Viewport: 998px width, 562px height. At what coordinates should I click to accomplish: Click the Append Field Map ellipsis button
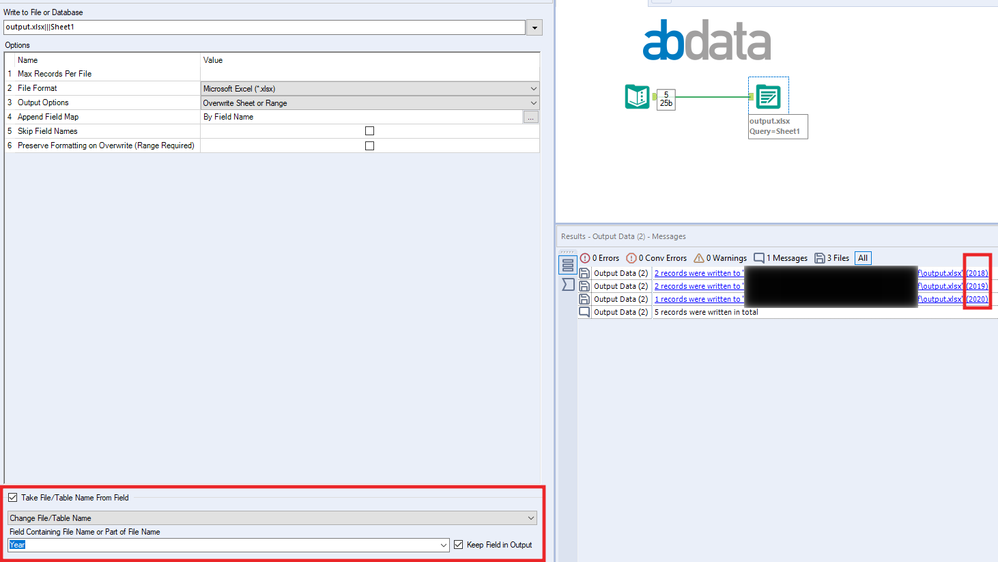point(530,117)
